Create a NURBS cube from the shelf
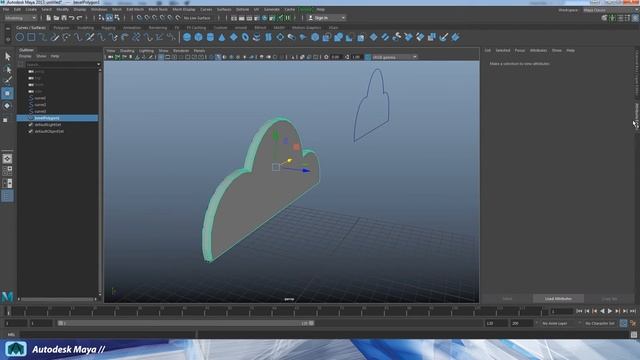640x360 pixels. tap(198, 37)
